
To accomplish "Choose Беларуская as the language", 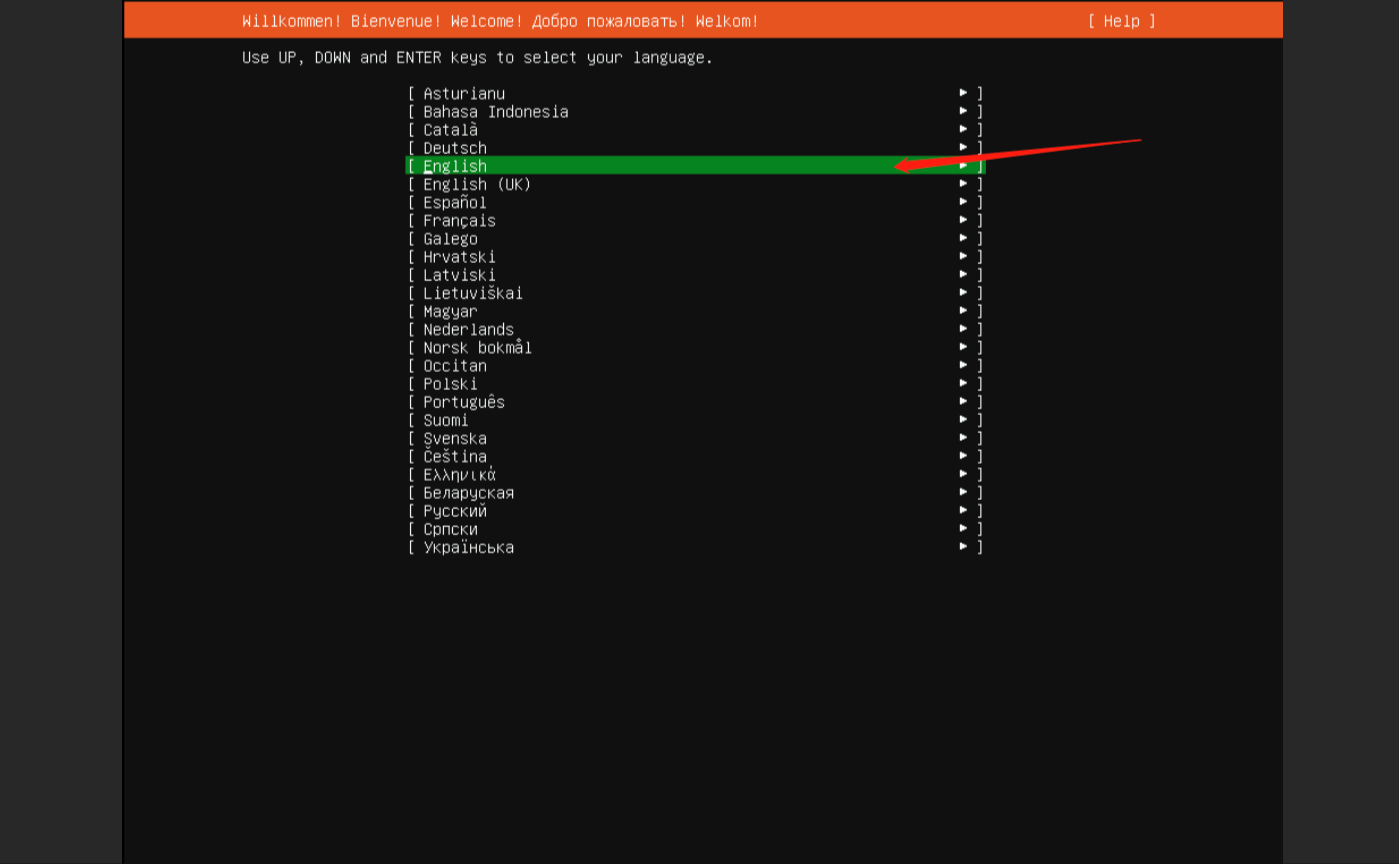I will point(696,493).
